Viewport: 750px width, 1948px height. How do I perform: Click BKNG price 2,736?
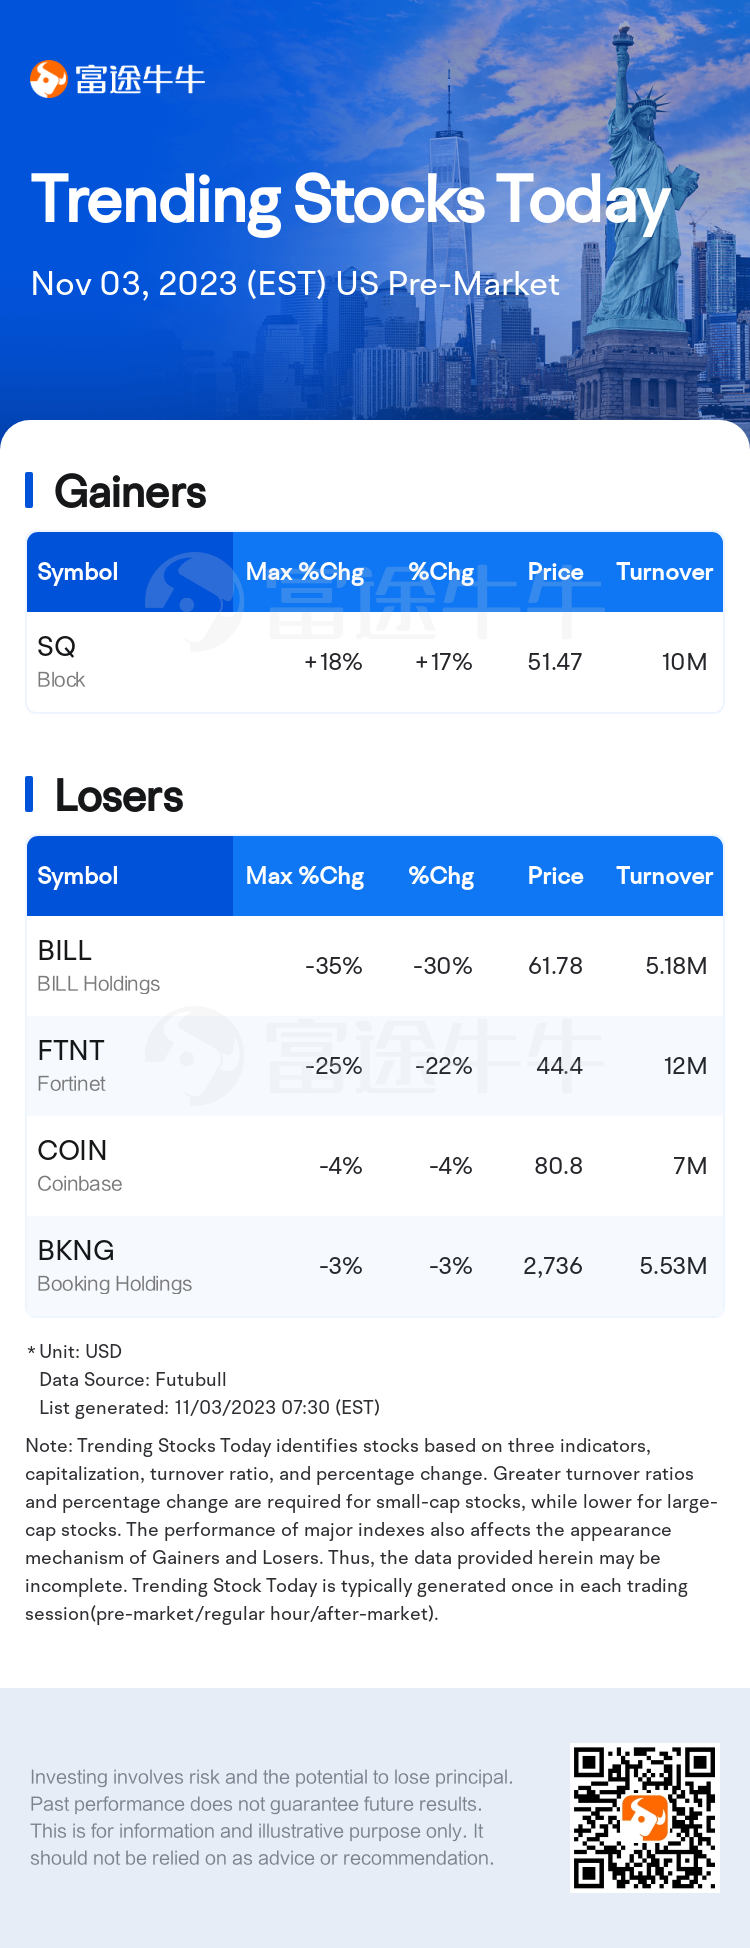[553, 1266]
